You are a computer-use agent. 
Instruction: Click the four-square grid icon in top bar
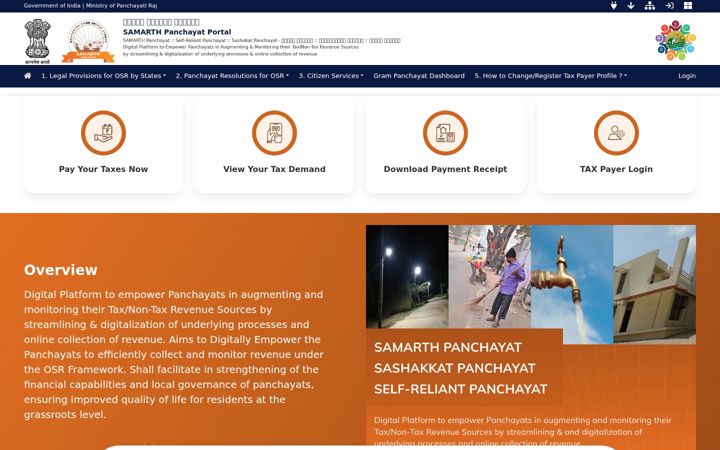[x=688, y=6]
